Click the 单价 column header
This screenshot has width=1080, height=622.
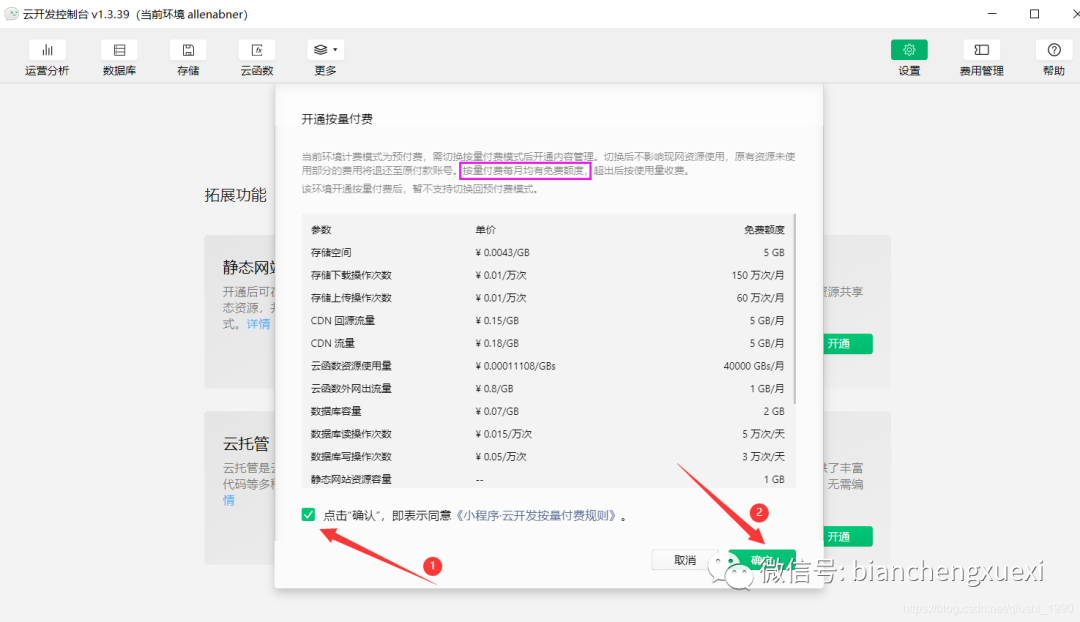point(486,229)
